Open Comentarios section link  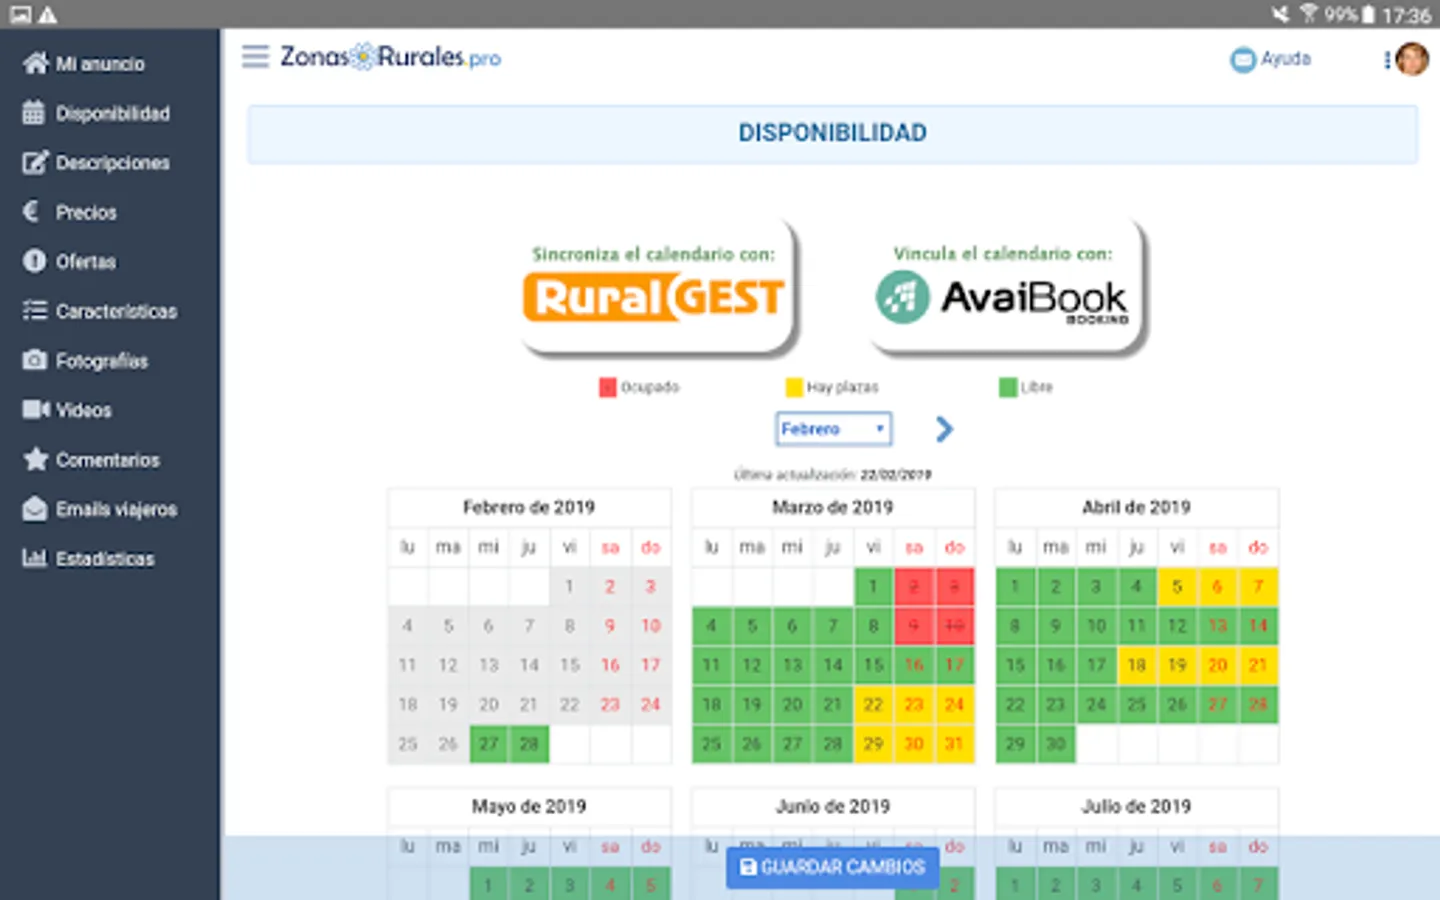tap(110, 459)
